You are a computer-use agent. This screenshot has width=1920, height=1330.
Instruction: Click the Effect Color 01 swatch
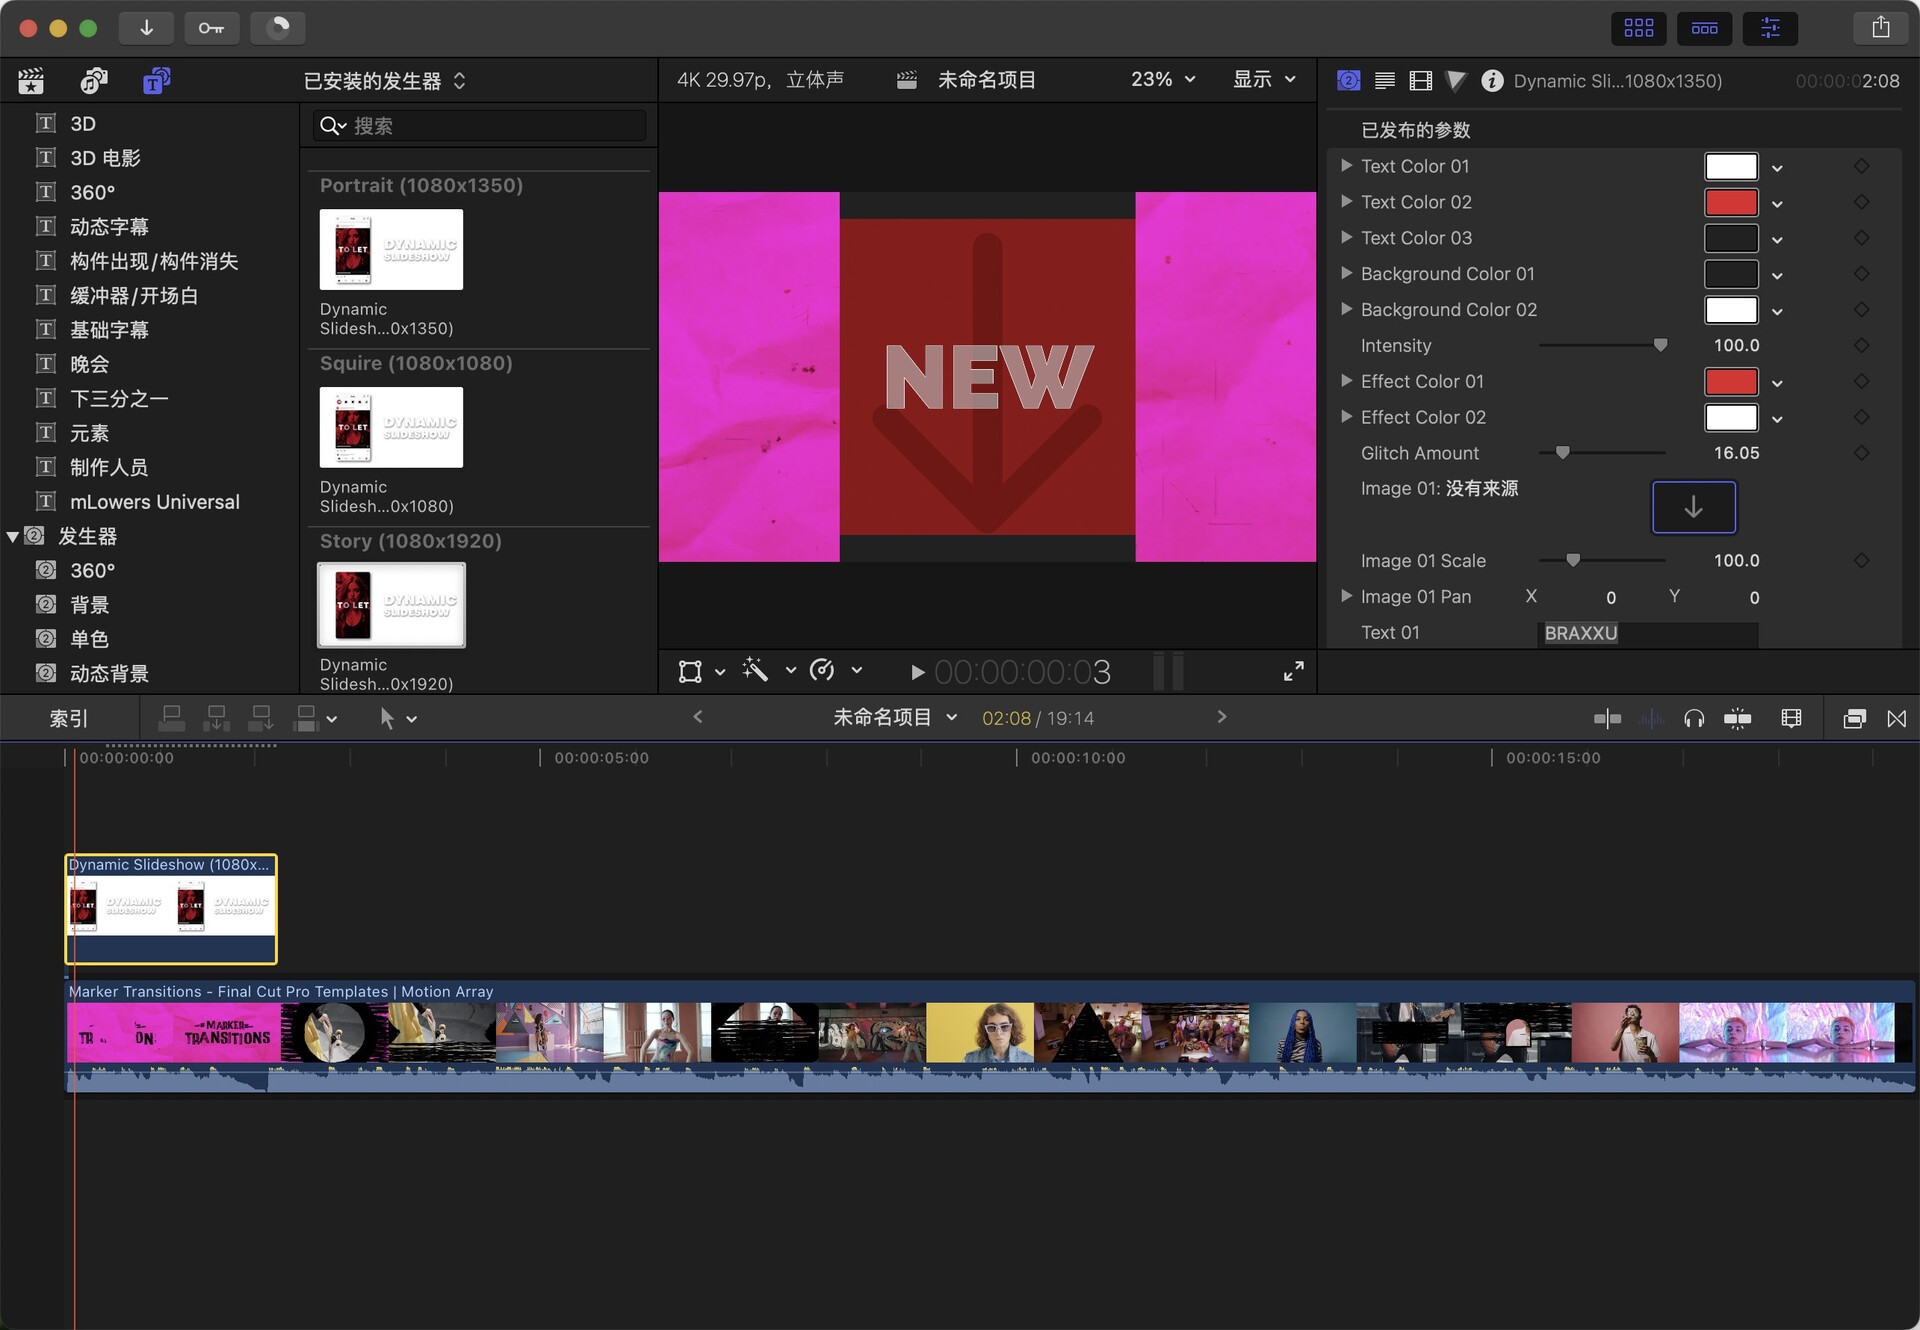click(x=1731, y=382)
